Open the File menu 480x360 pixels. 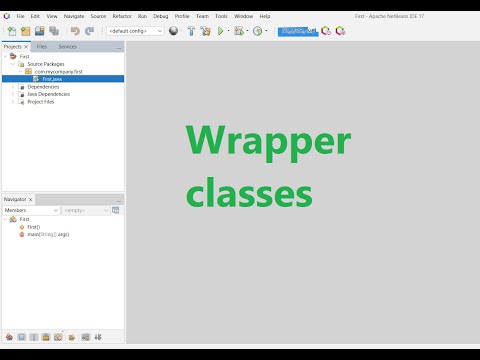click(21, 16)
